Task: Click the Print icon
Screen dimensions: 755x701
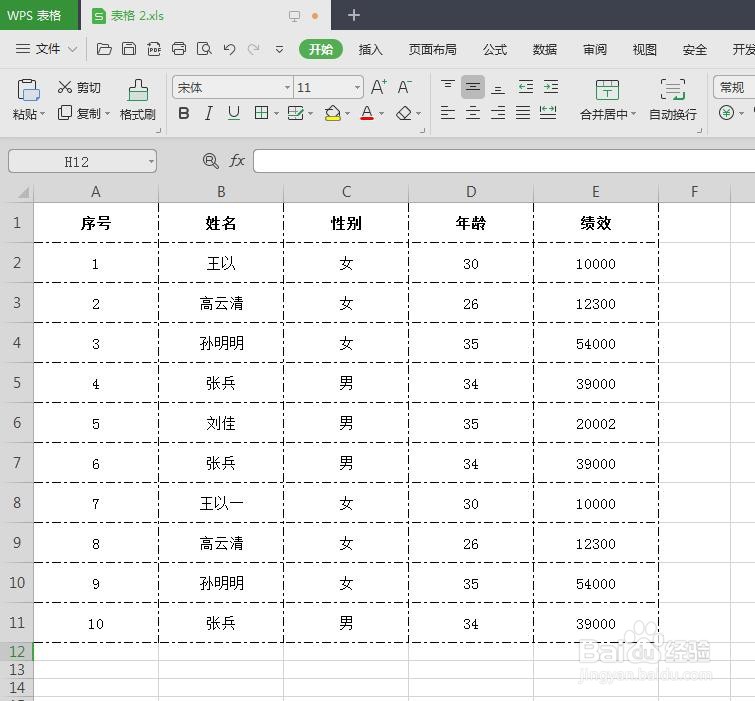Action: pyautogui.click(x=179, y=49)
